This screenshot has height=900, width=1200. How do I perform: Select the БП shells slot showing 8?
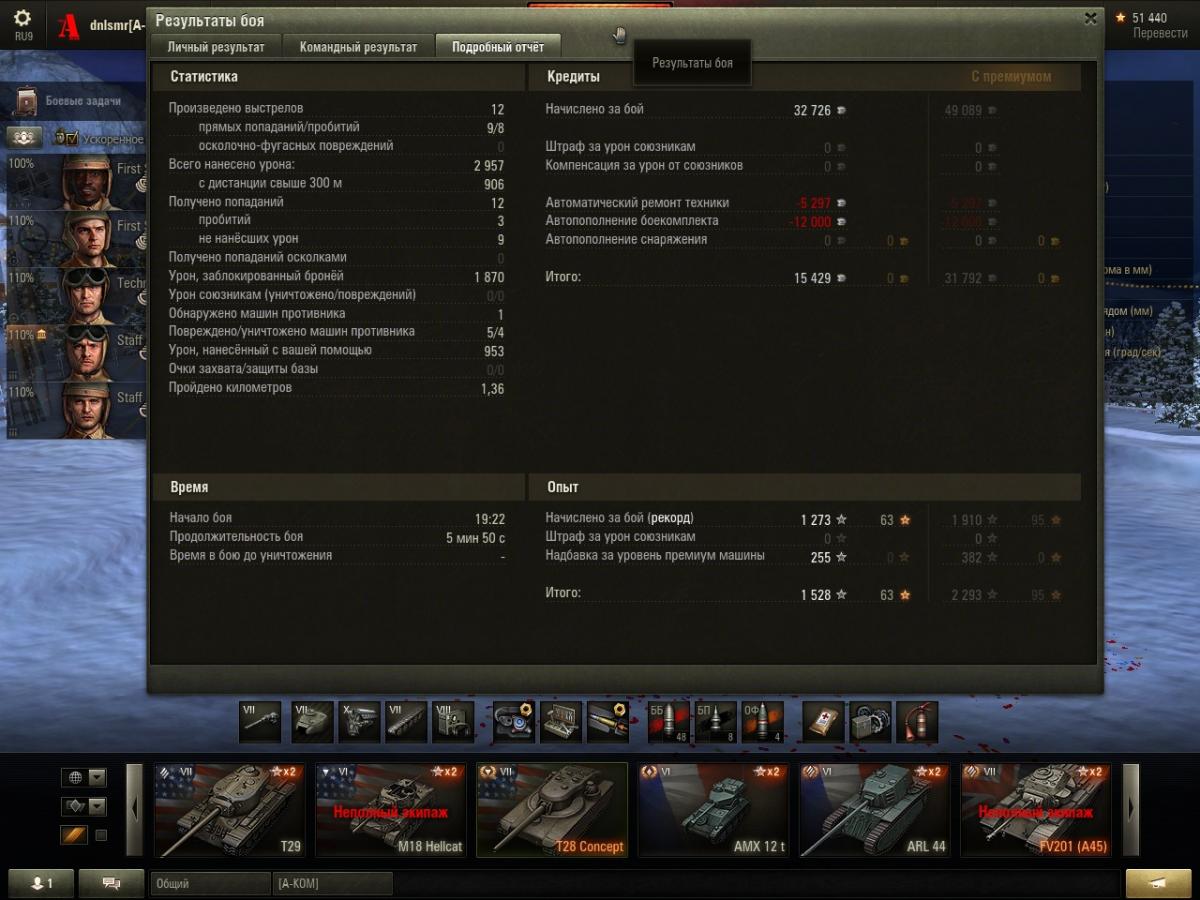coord(716,722)
